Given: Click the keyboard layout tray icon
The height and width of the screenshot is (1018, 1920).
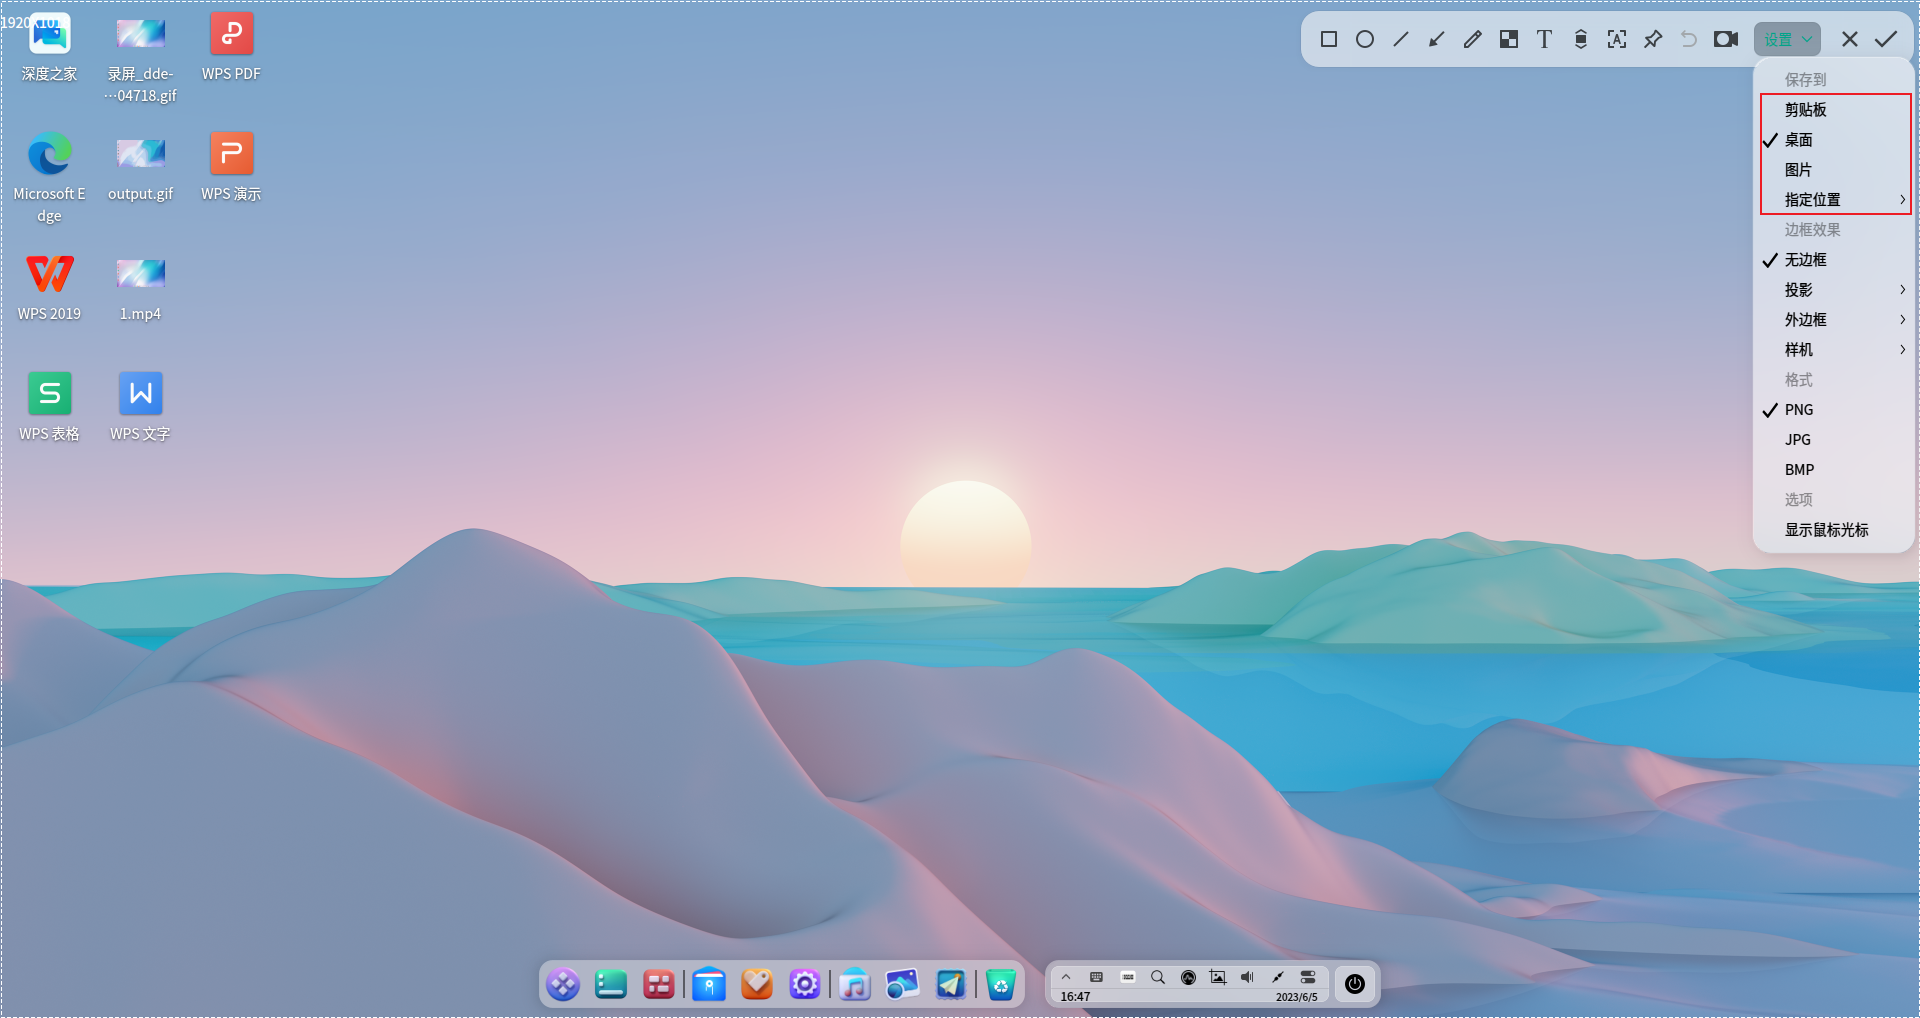Looking at the screenshot, I should (1097, 977).
